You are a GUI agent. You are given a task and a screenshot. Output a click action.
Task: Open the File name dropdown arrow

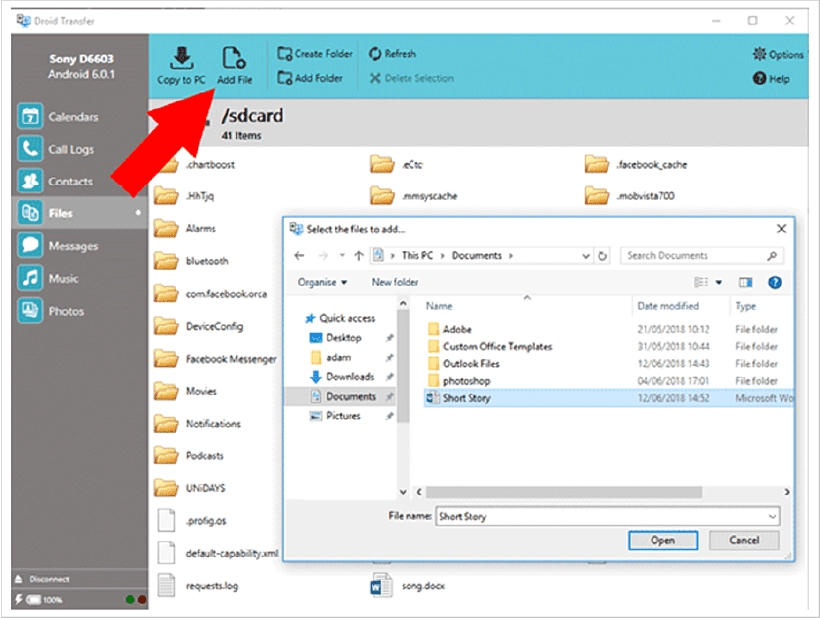click(771, 516)
